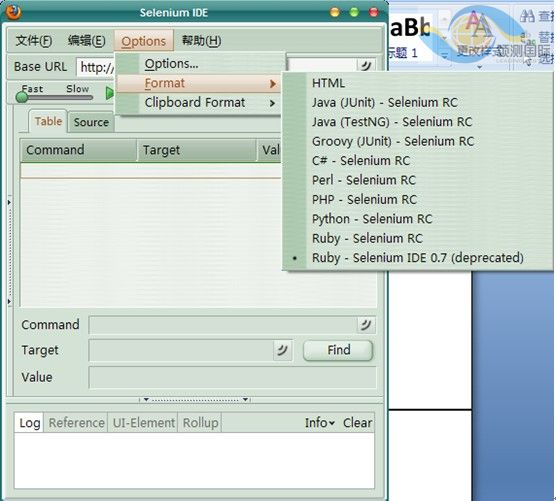Click the green maximize button of Selenium IDE
556x501 pixels.
point(354,12)
